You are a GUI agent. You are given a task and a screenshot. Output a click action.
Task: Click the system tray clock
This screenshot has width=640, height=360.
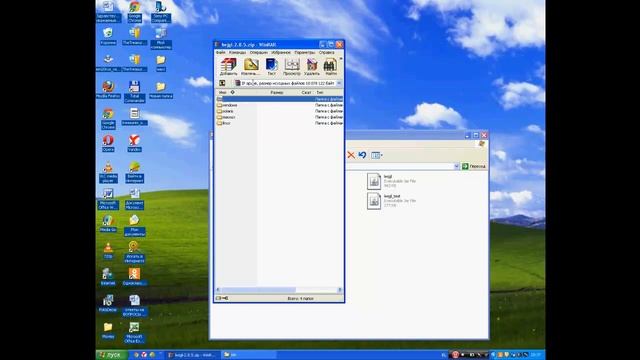click(x=536, y=355)
